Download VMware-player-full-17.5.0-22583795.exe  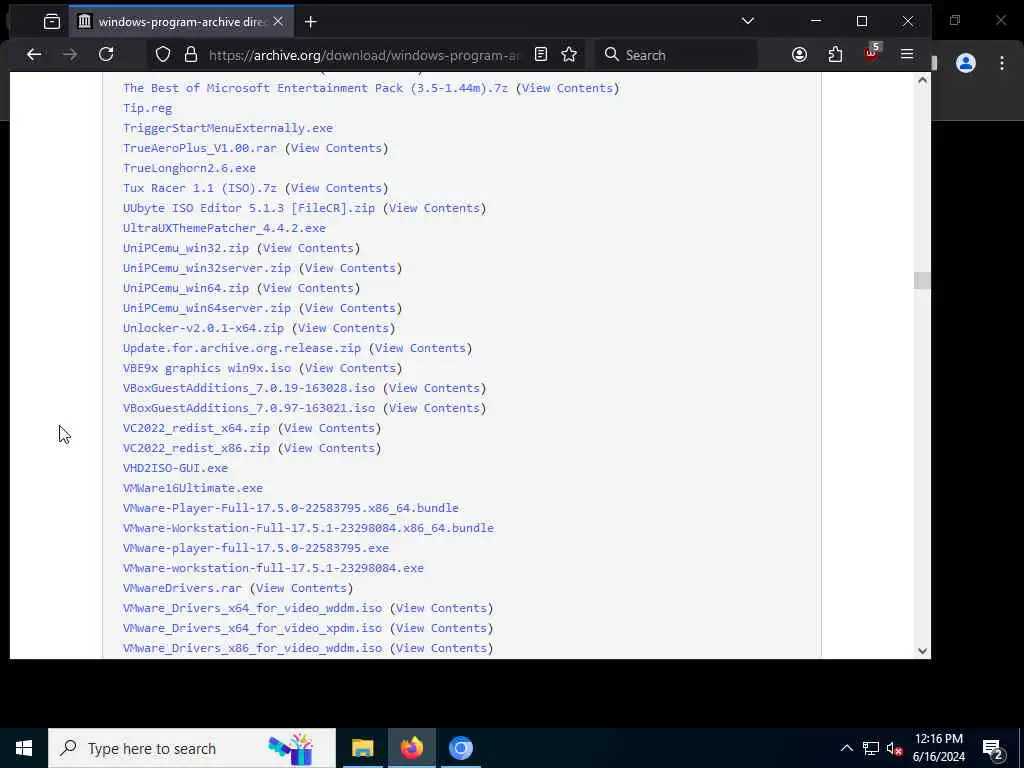coord(256,548)
